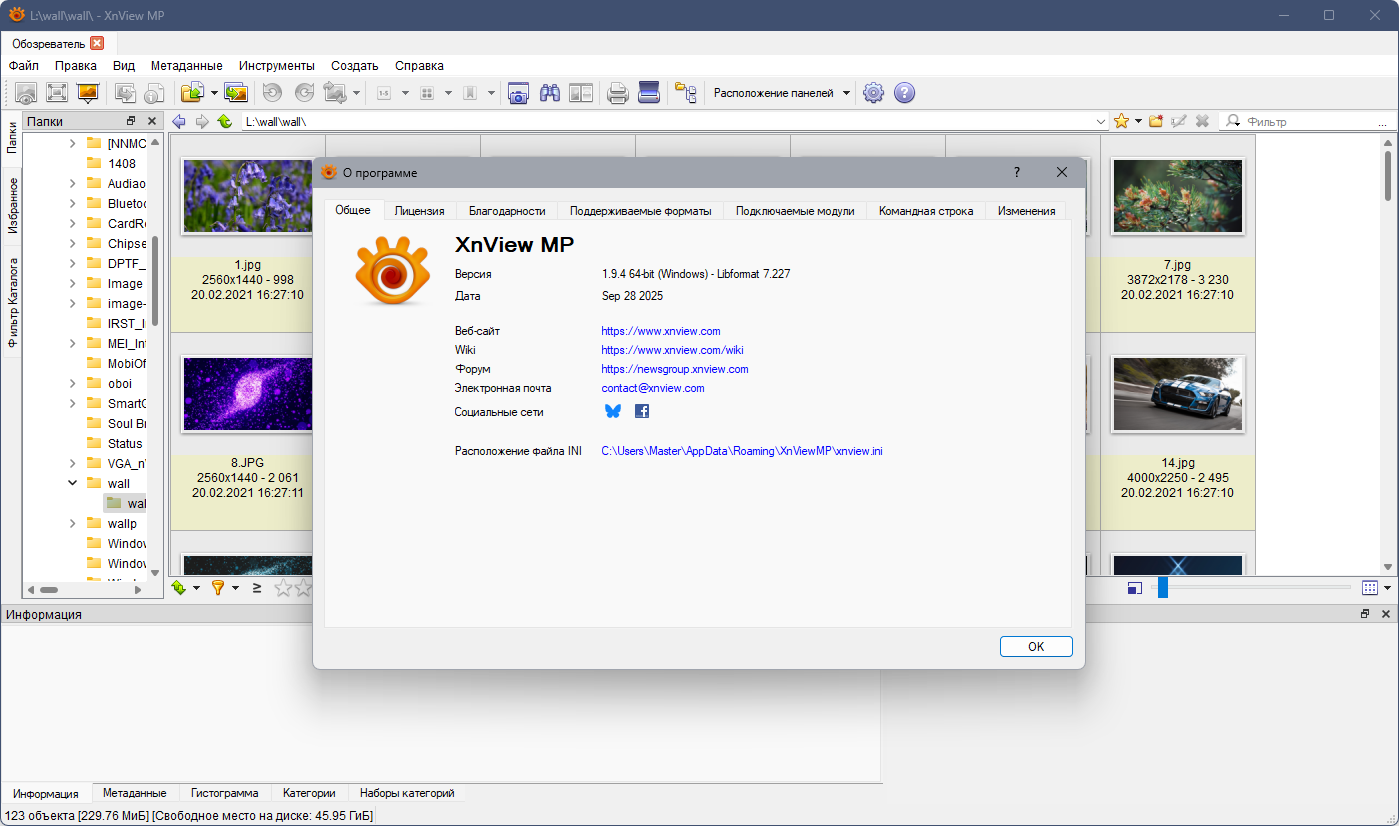Switch to the Поддерживаемые форматы tab
The image size is (1399, 826).
[641, 211]
